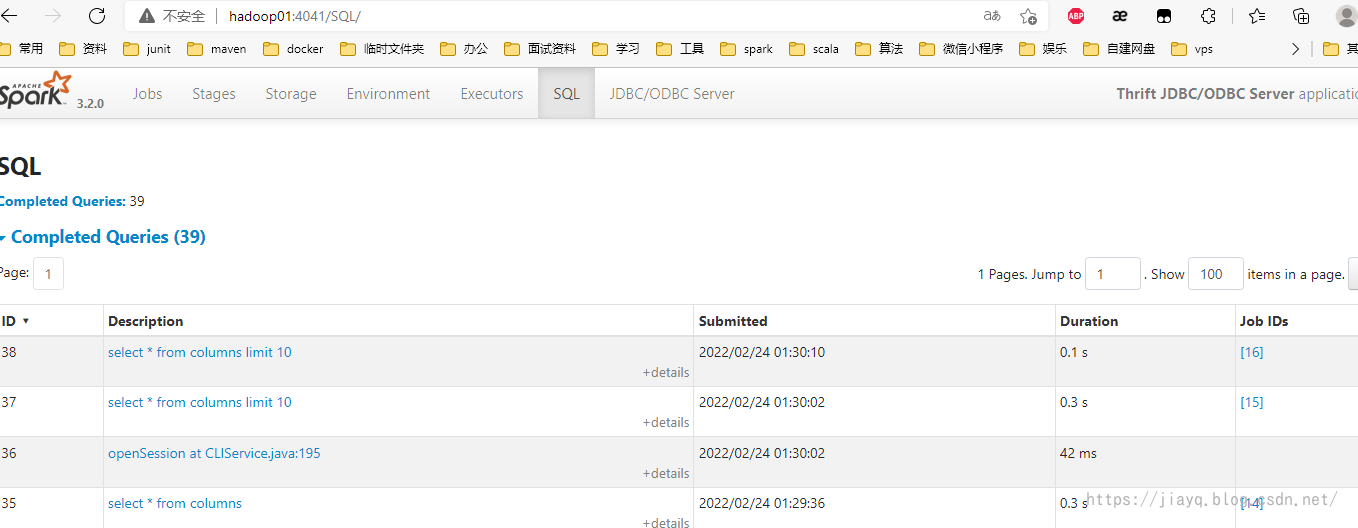Open the maven bookmarks folder
Viewport: 1358px width, 528px height.
(x=216, y=48)
